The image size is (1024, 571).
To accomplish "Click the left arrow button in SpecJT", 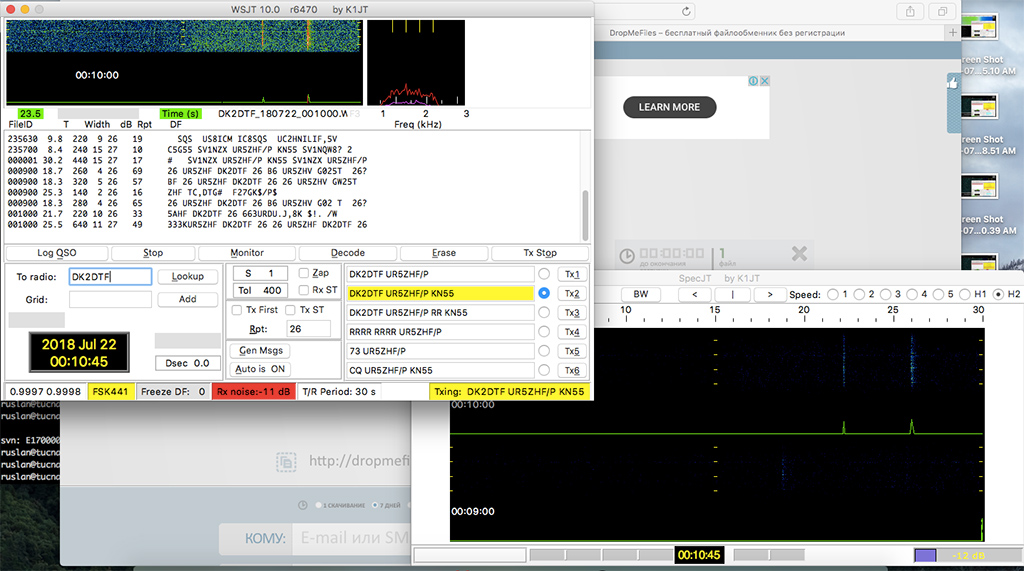I will point(695,294).
